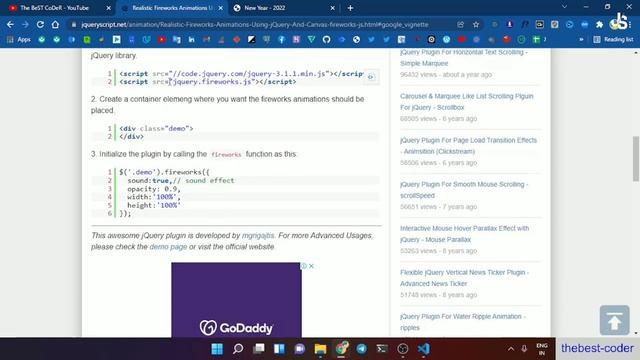Close the GoDaddy ad
This screenshot has height=360, width=640.
point(311,266)
